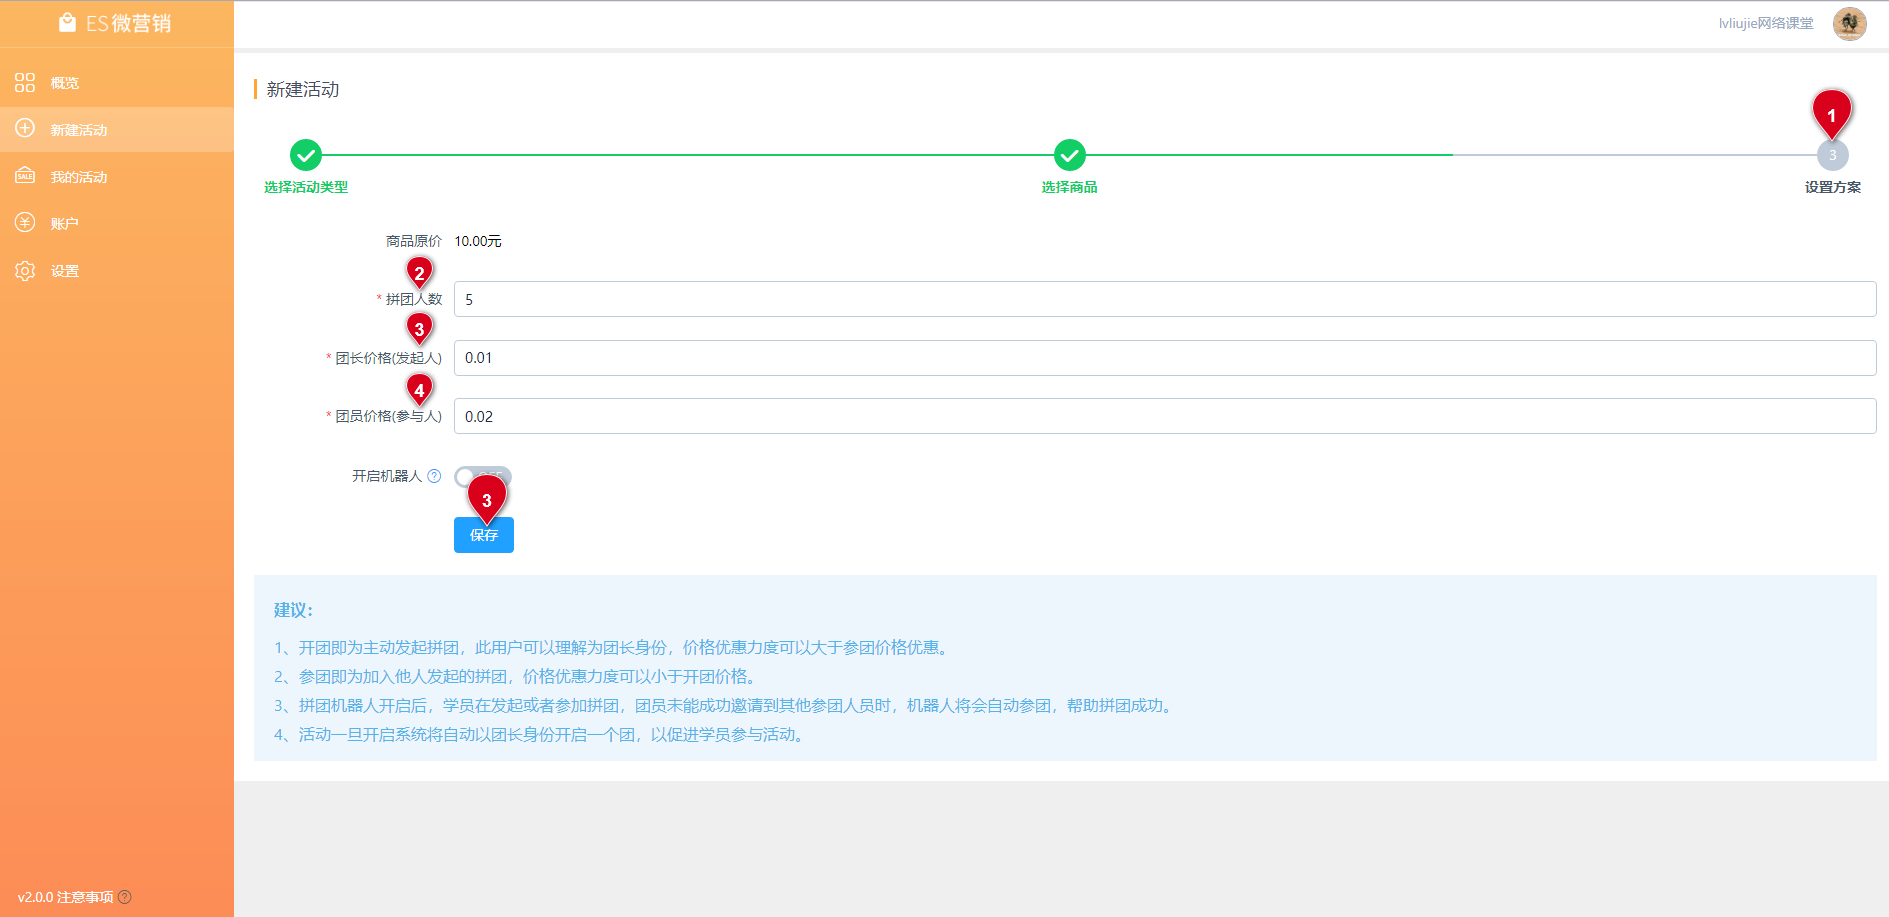1889x917 pixels.
Task: Click the help icon beside 开启机器人
Action: (434, 476)
